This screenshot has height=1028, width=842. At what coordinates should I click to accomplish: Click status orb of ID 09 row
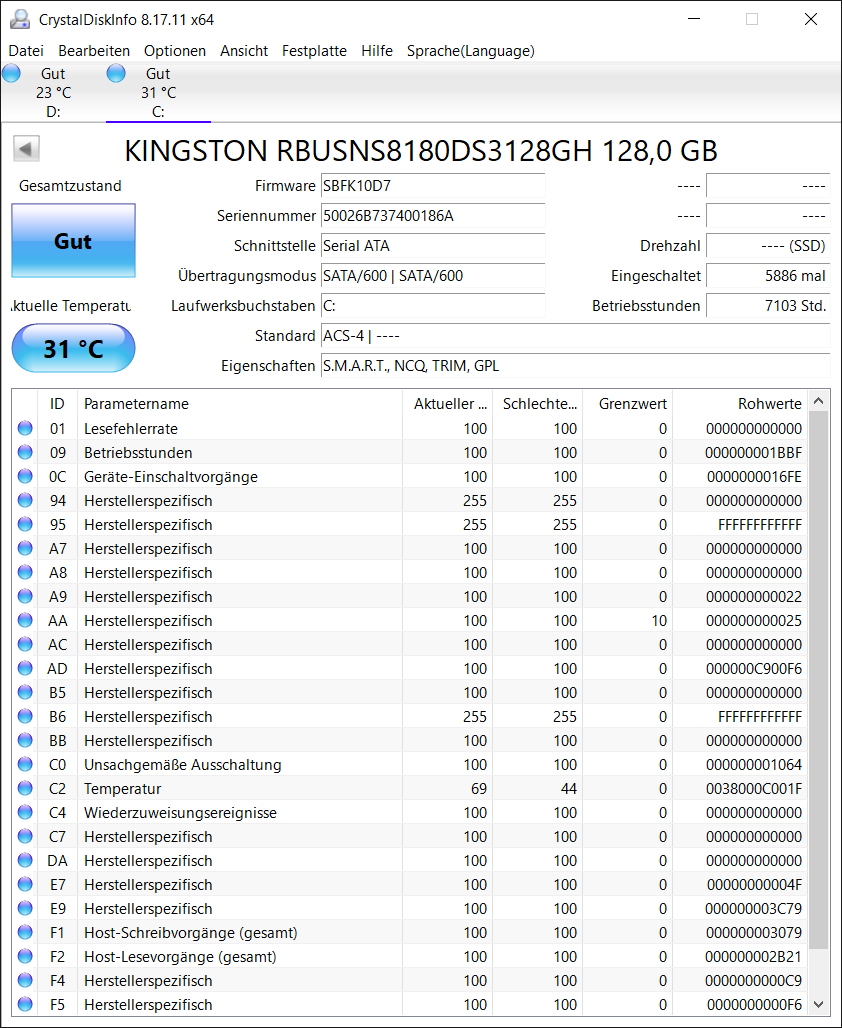25,452
